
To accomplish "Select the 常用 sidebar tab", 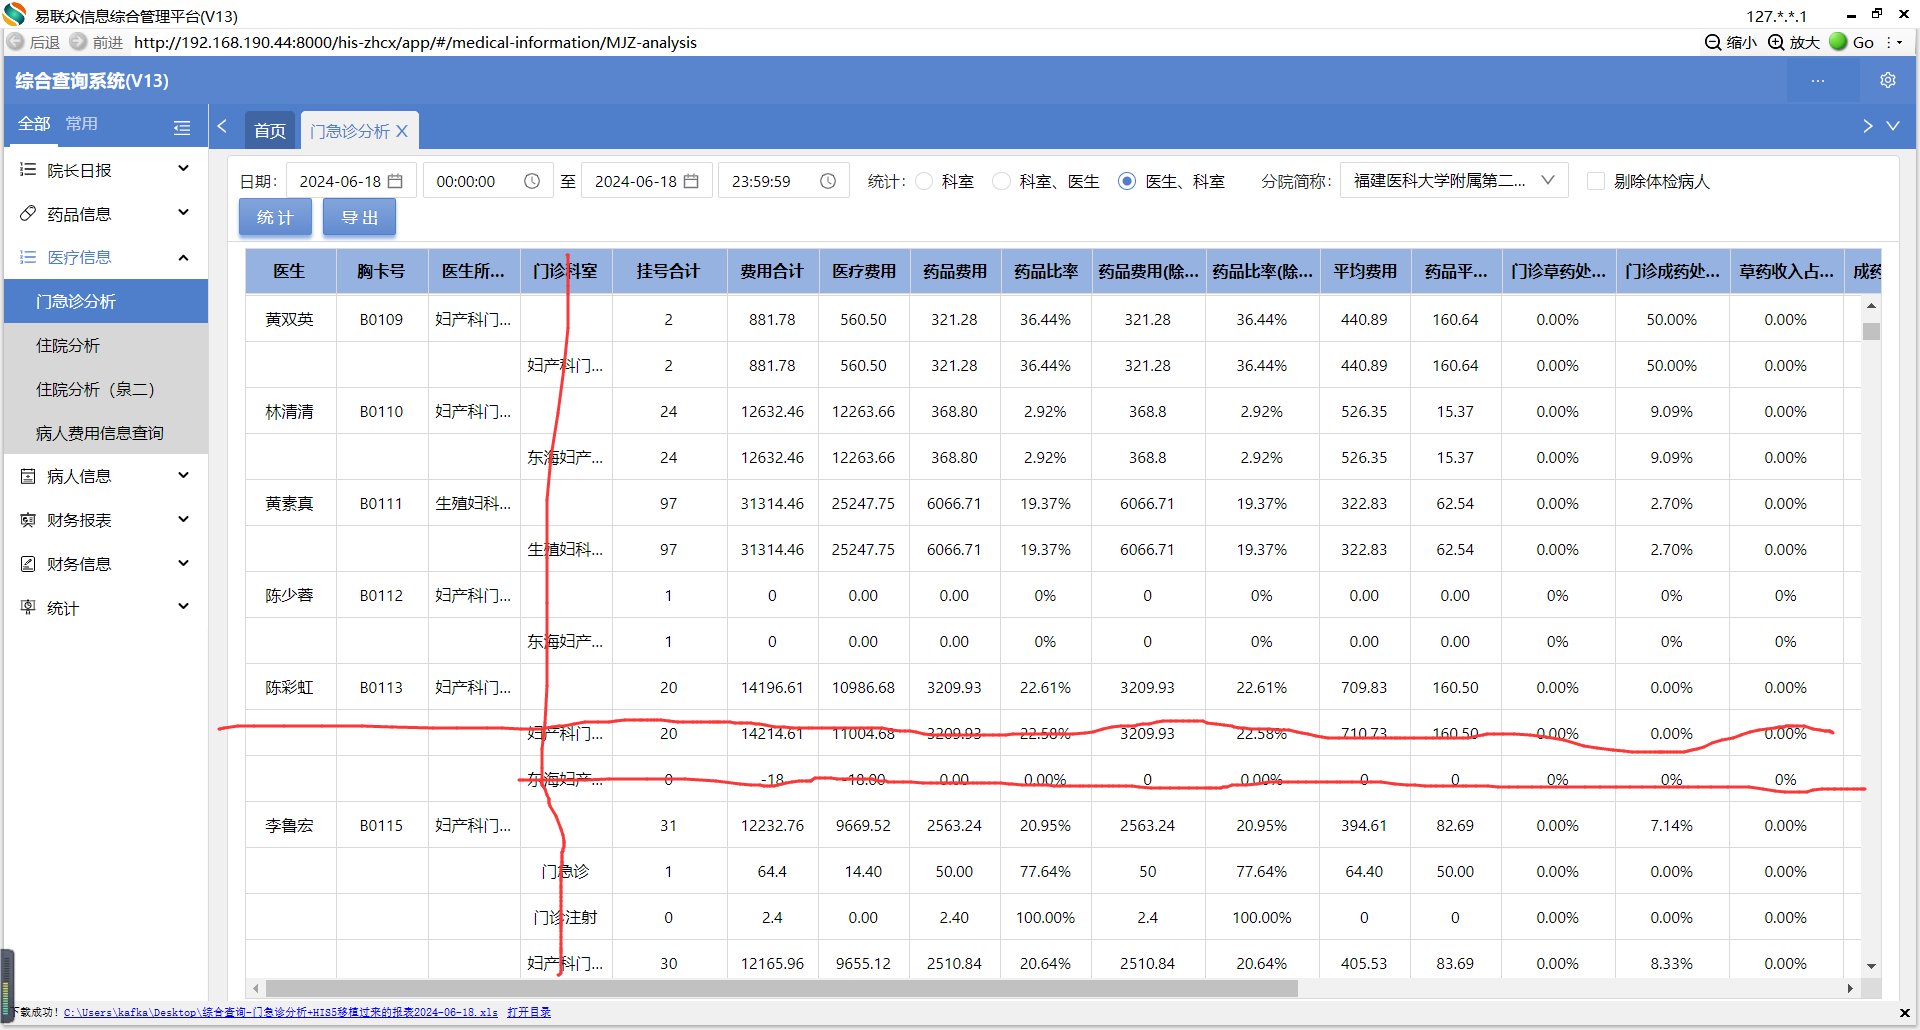I will (x=82, y=123).
